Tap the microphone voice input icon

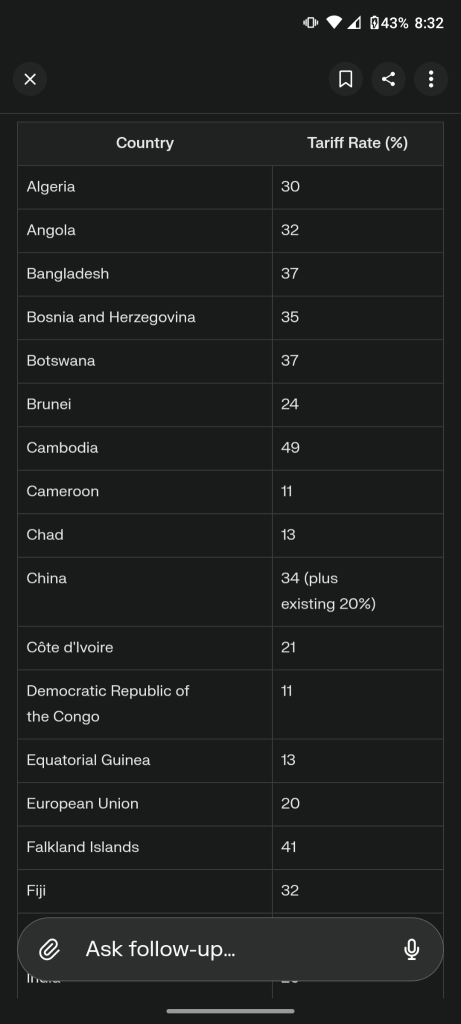click(411, 949)
